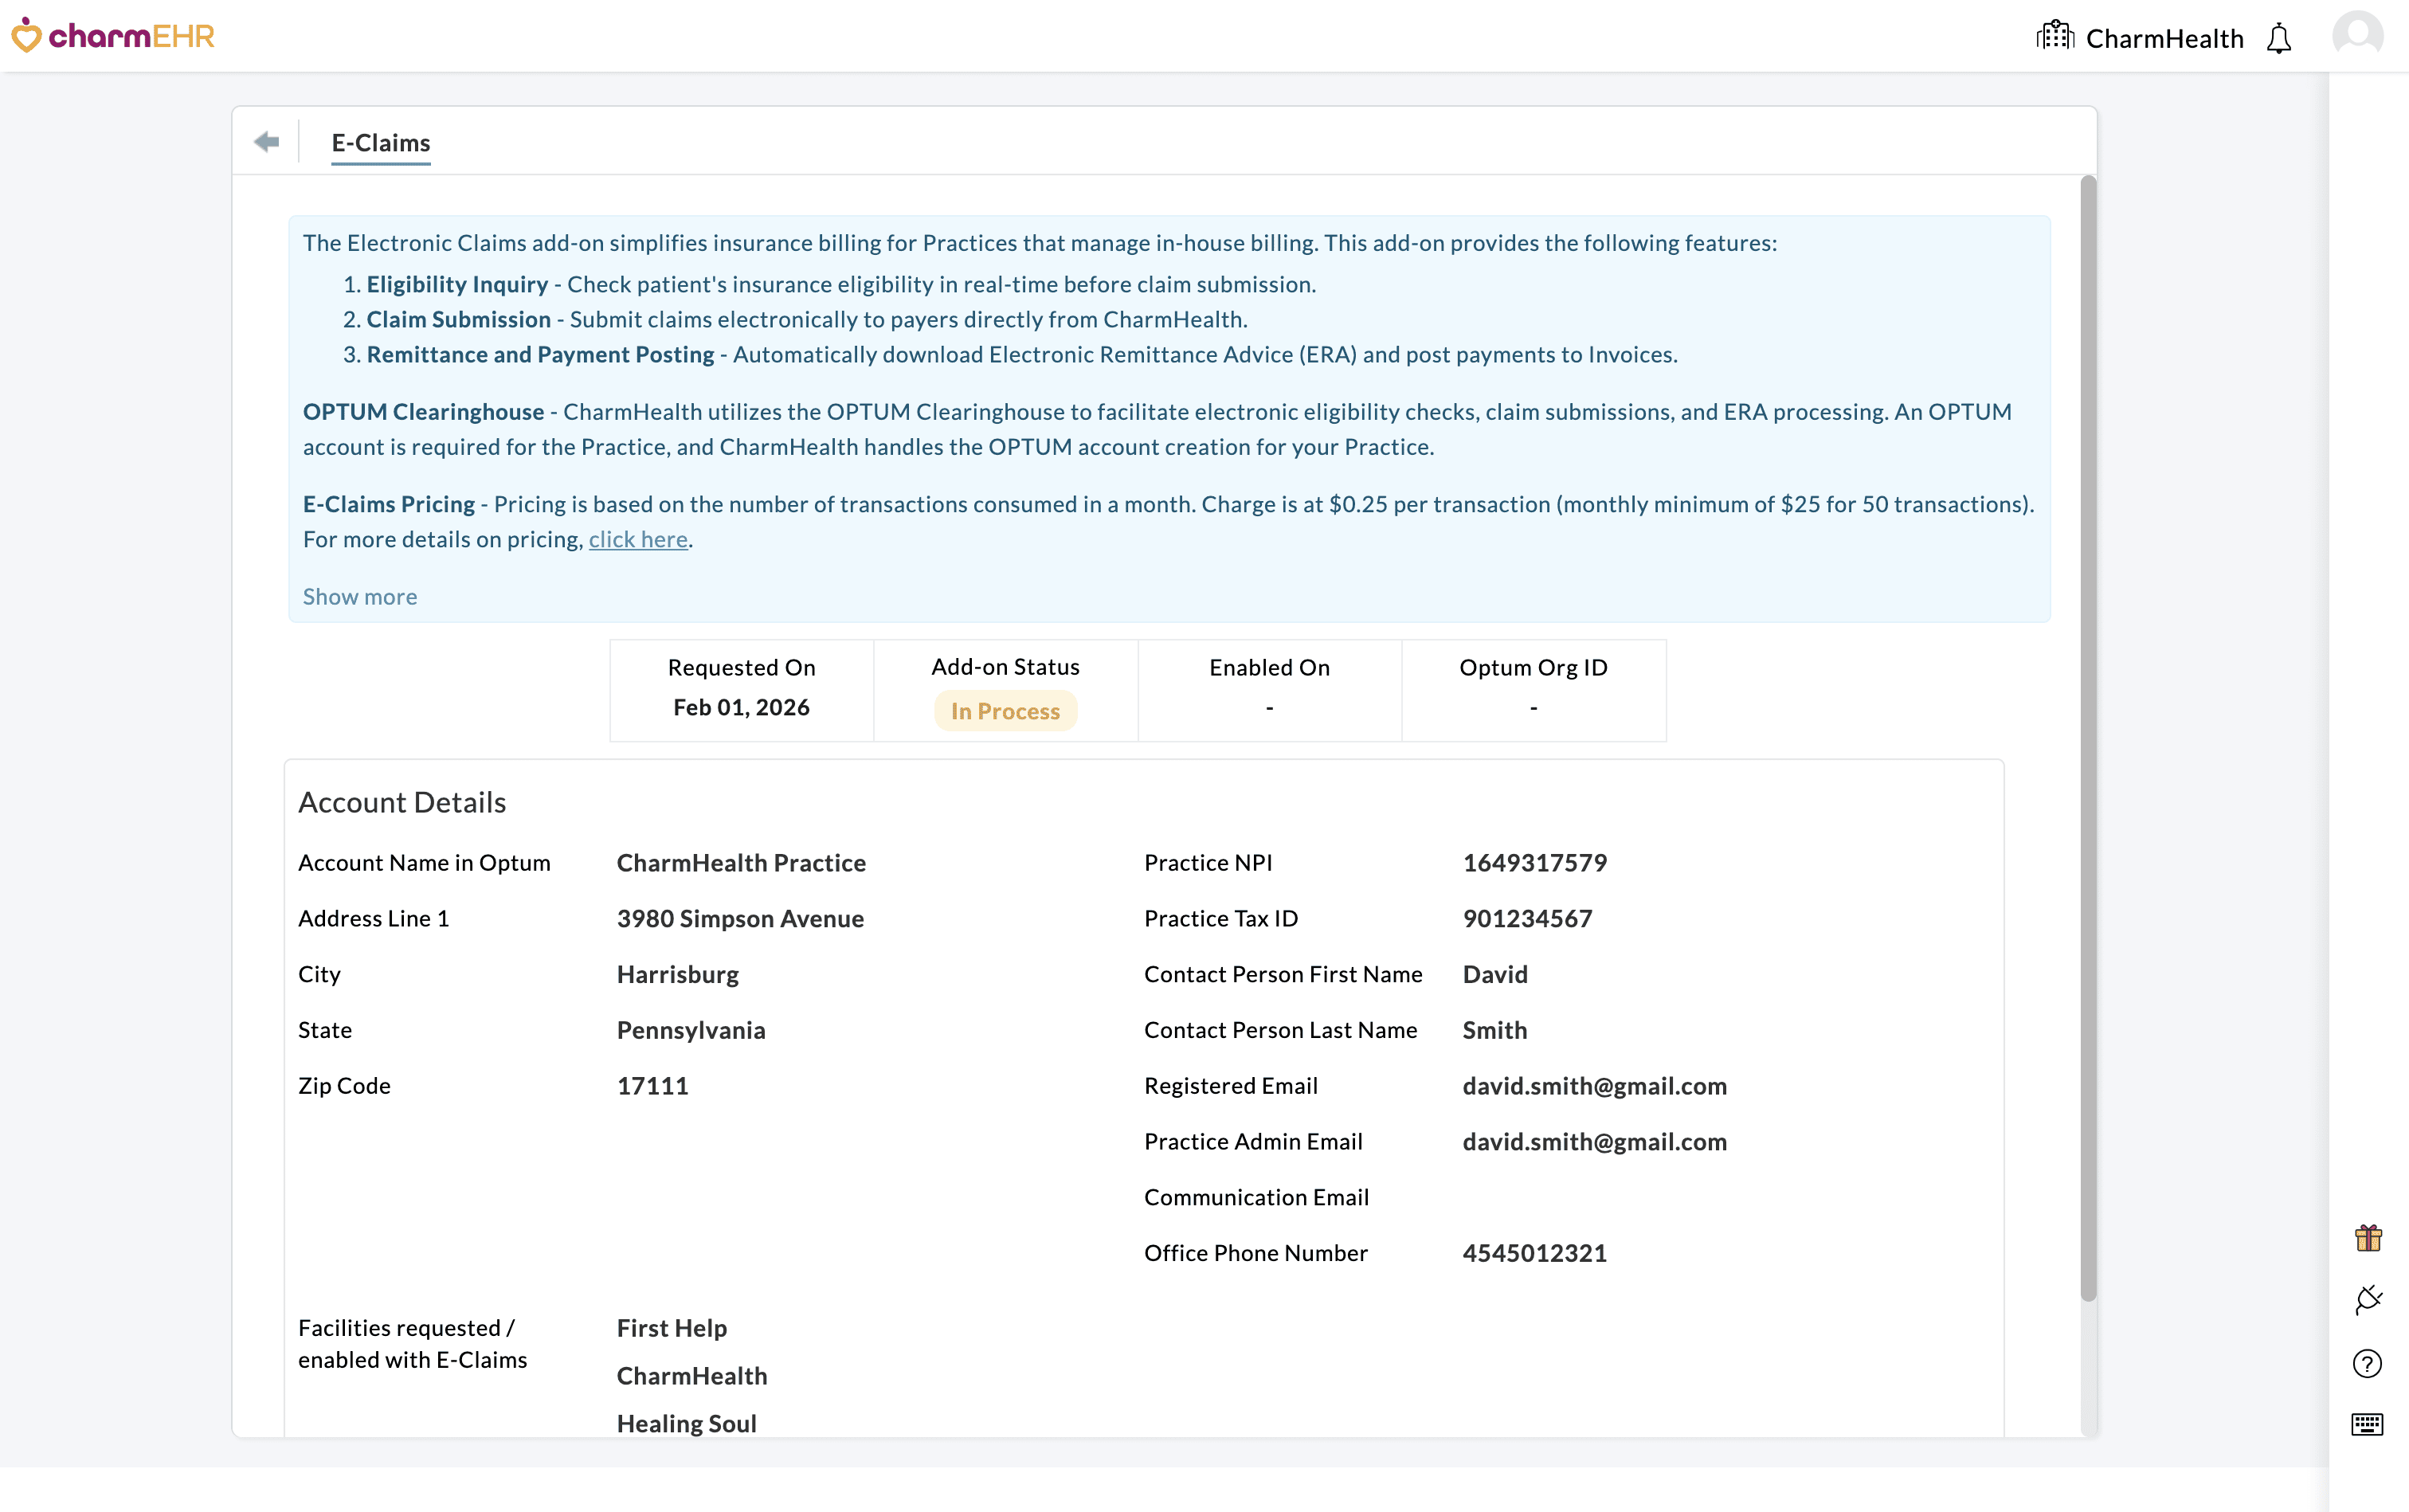Open the help question mark icon

click(2367, 1363)
